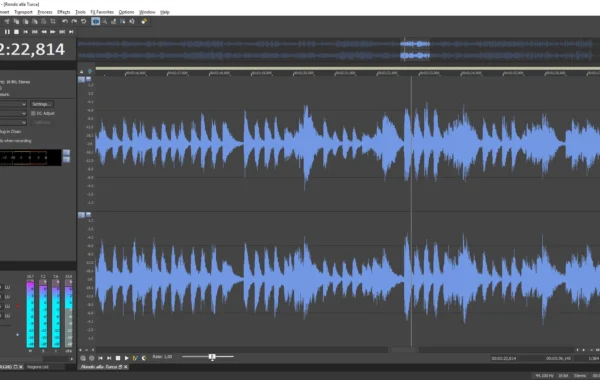Click the yellow icon at the toolbar's end
This screenshot has width=600, height=380.
click(x=144, y=21)
